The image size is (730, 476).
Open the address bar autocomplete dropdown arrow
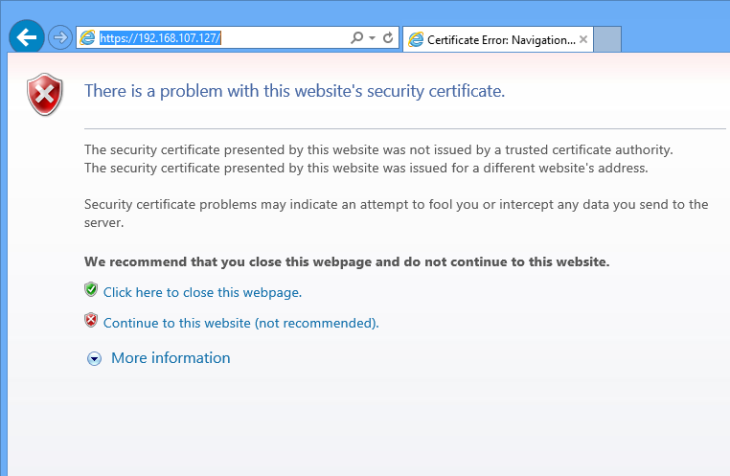tap(372, 38)
